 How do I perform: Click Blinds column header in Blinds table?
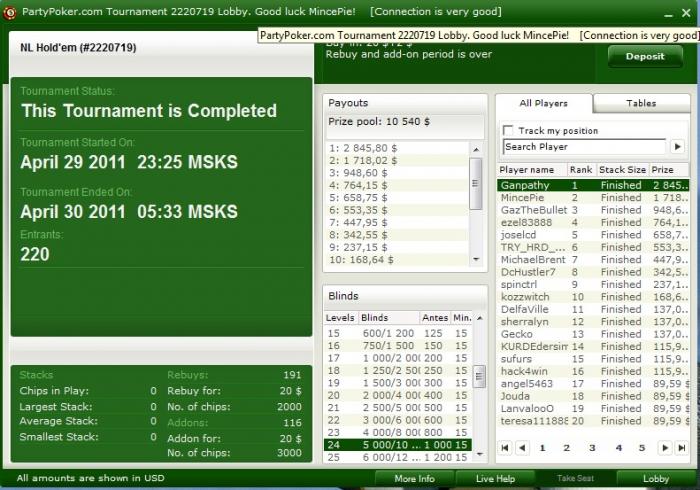[388, 318]
